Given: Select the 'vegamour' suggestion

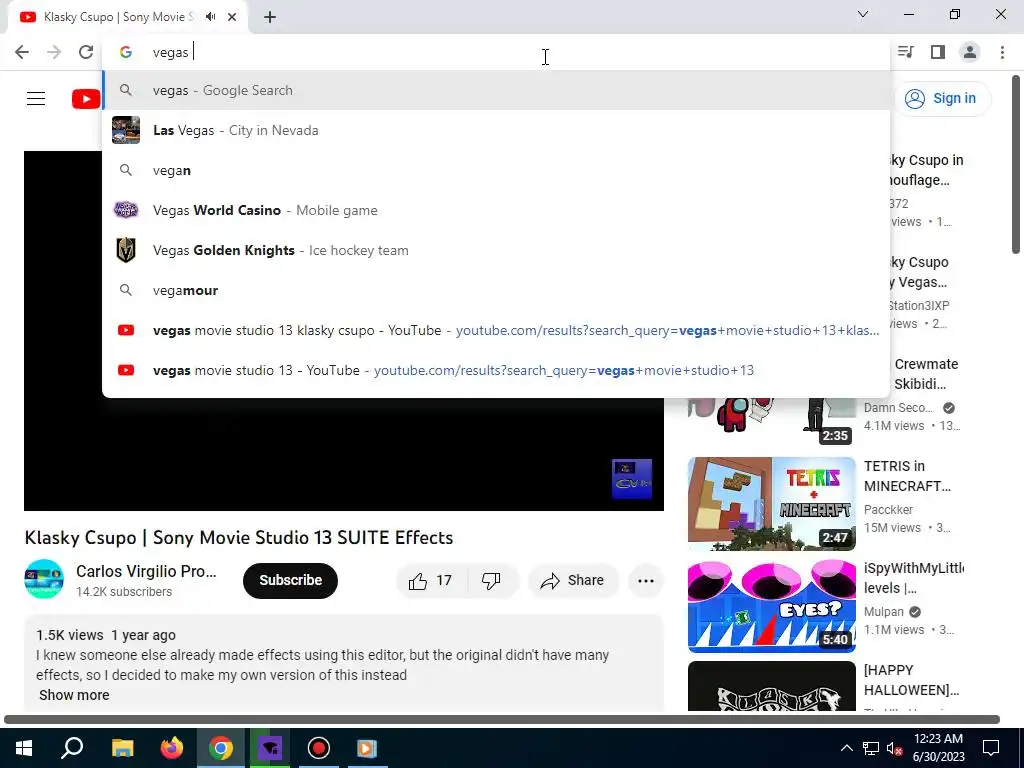Looking at the screenshot, I should click(x=496, y=290).
